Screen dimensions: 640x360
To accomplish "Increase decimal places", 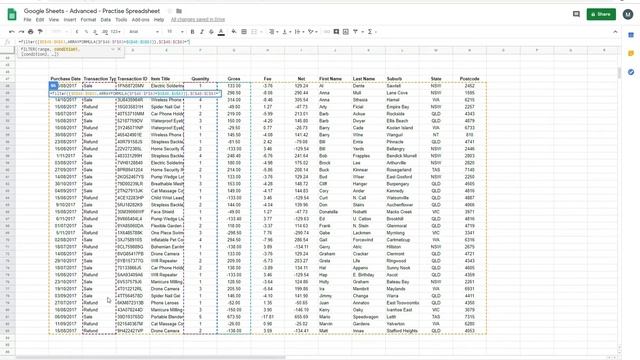I will click(105, 32).
